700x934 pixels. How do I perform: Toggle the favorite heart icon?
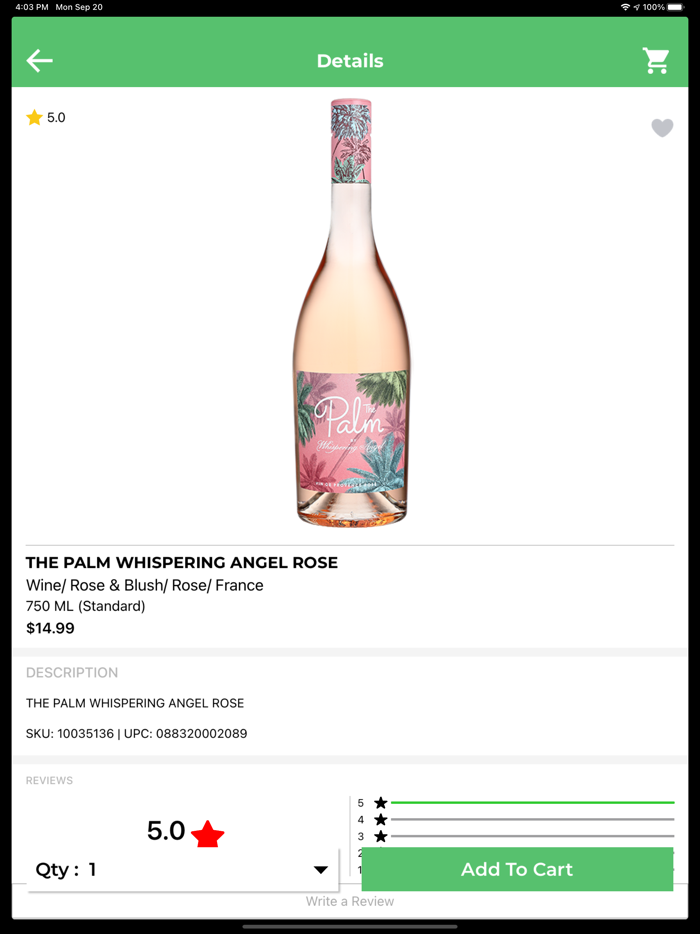[662, 128]
